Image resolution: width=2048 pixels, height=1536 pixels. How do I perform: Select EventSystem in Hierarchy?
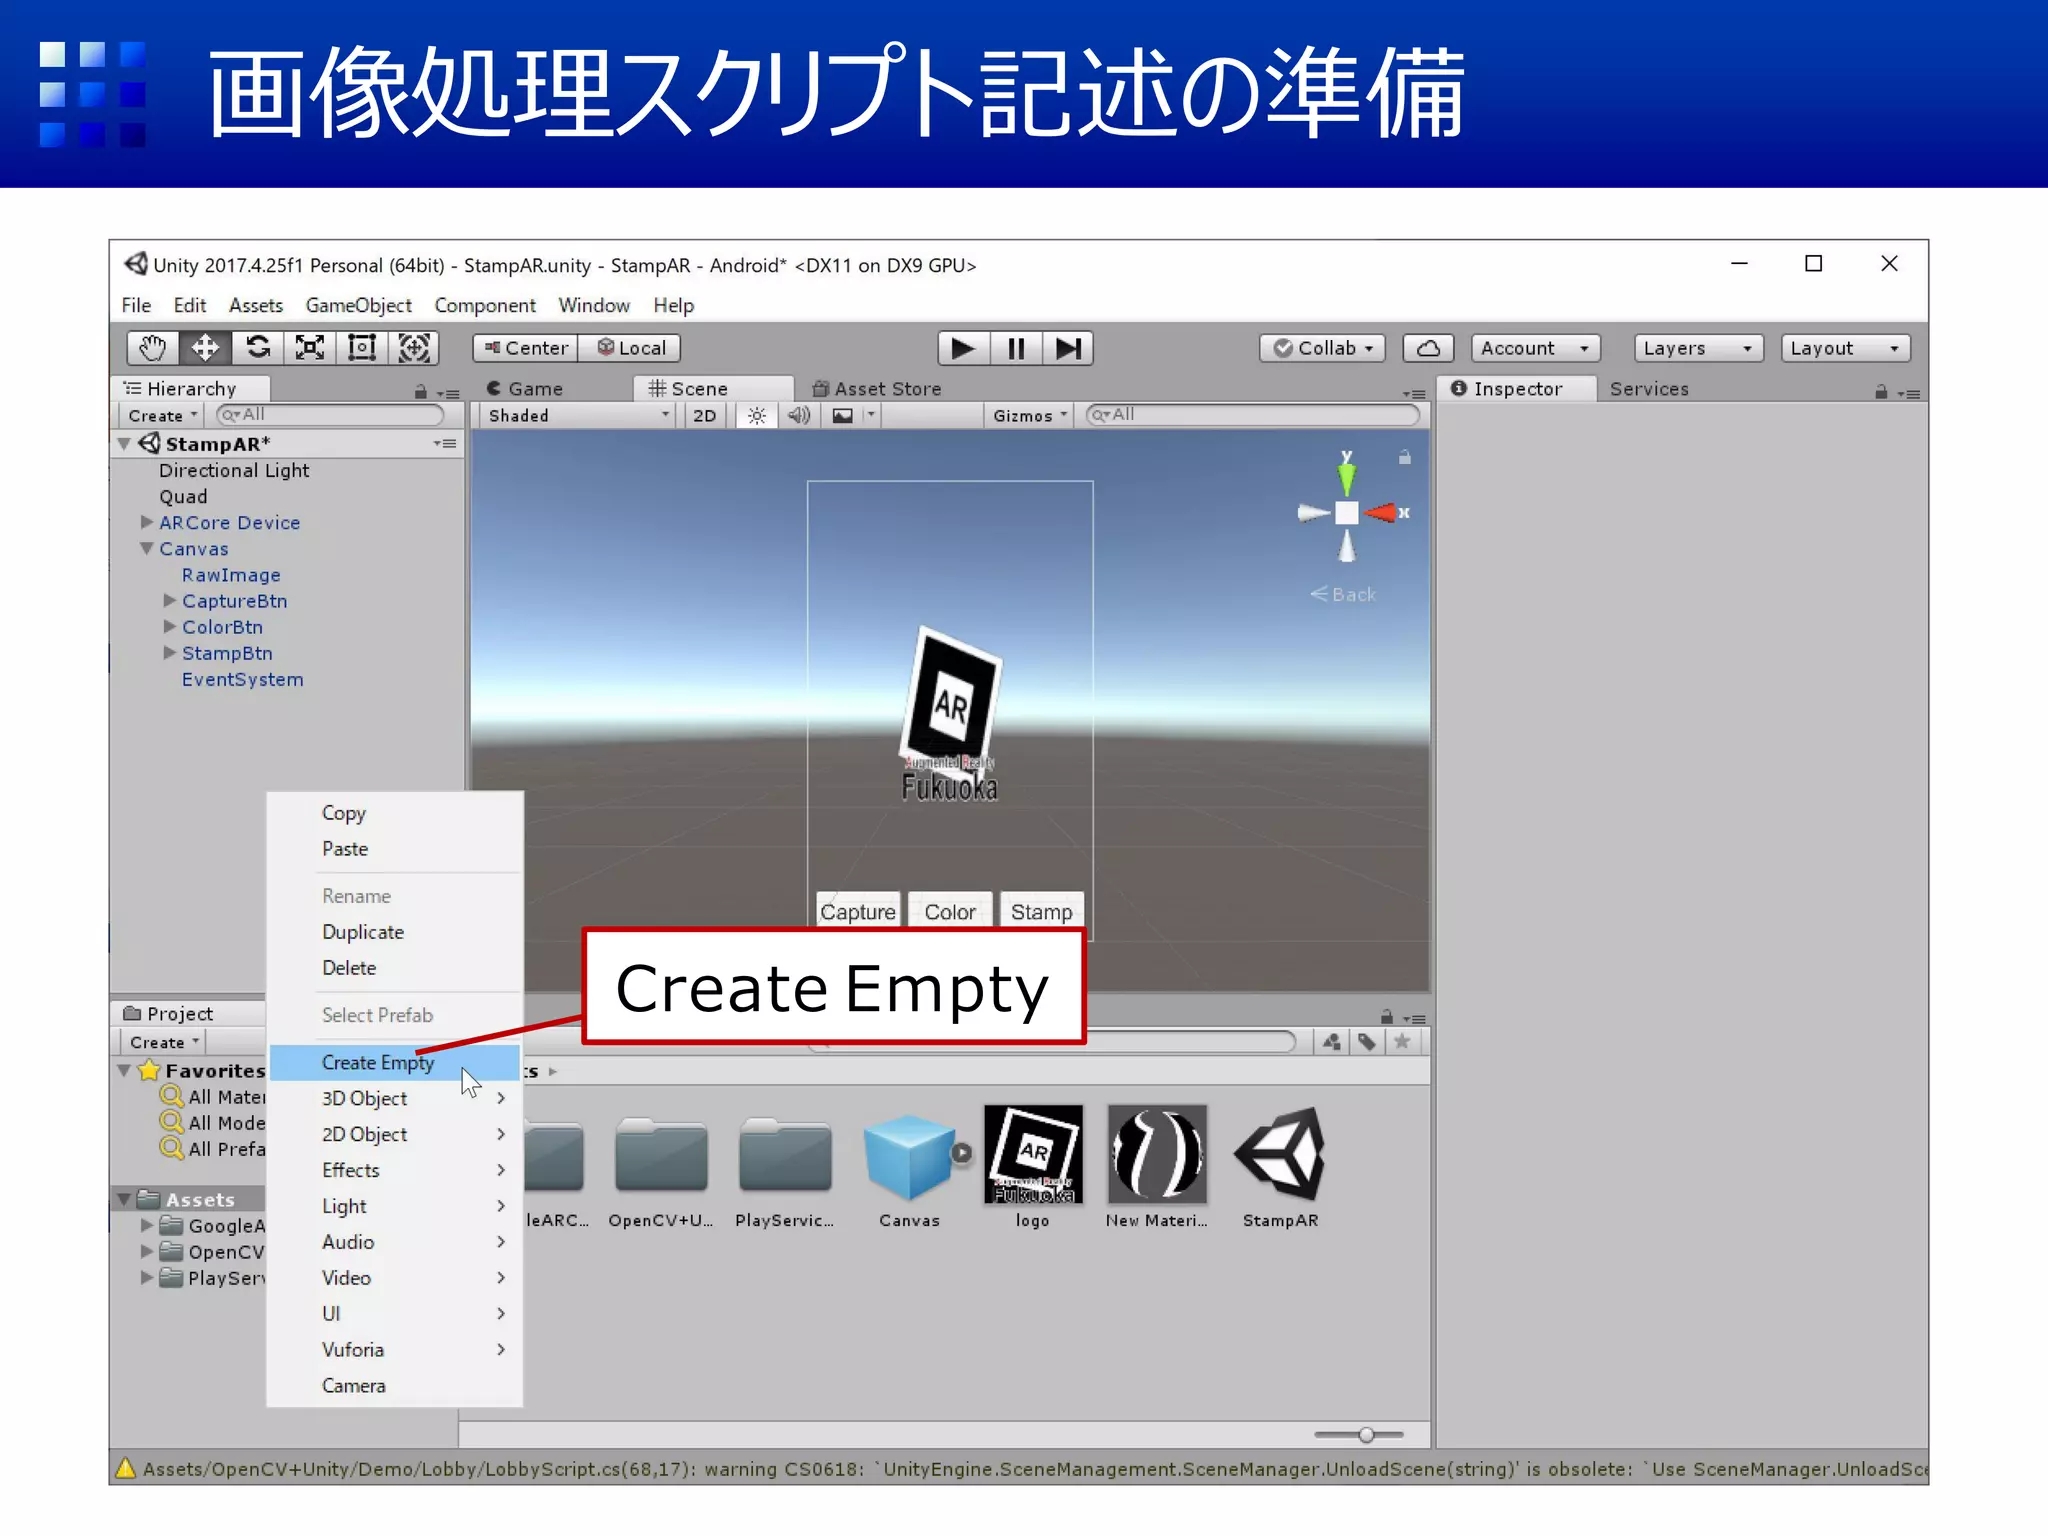[242, 678]
